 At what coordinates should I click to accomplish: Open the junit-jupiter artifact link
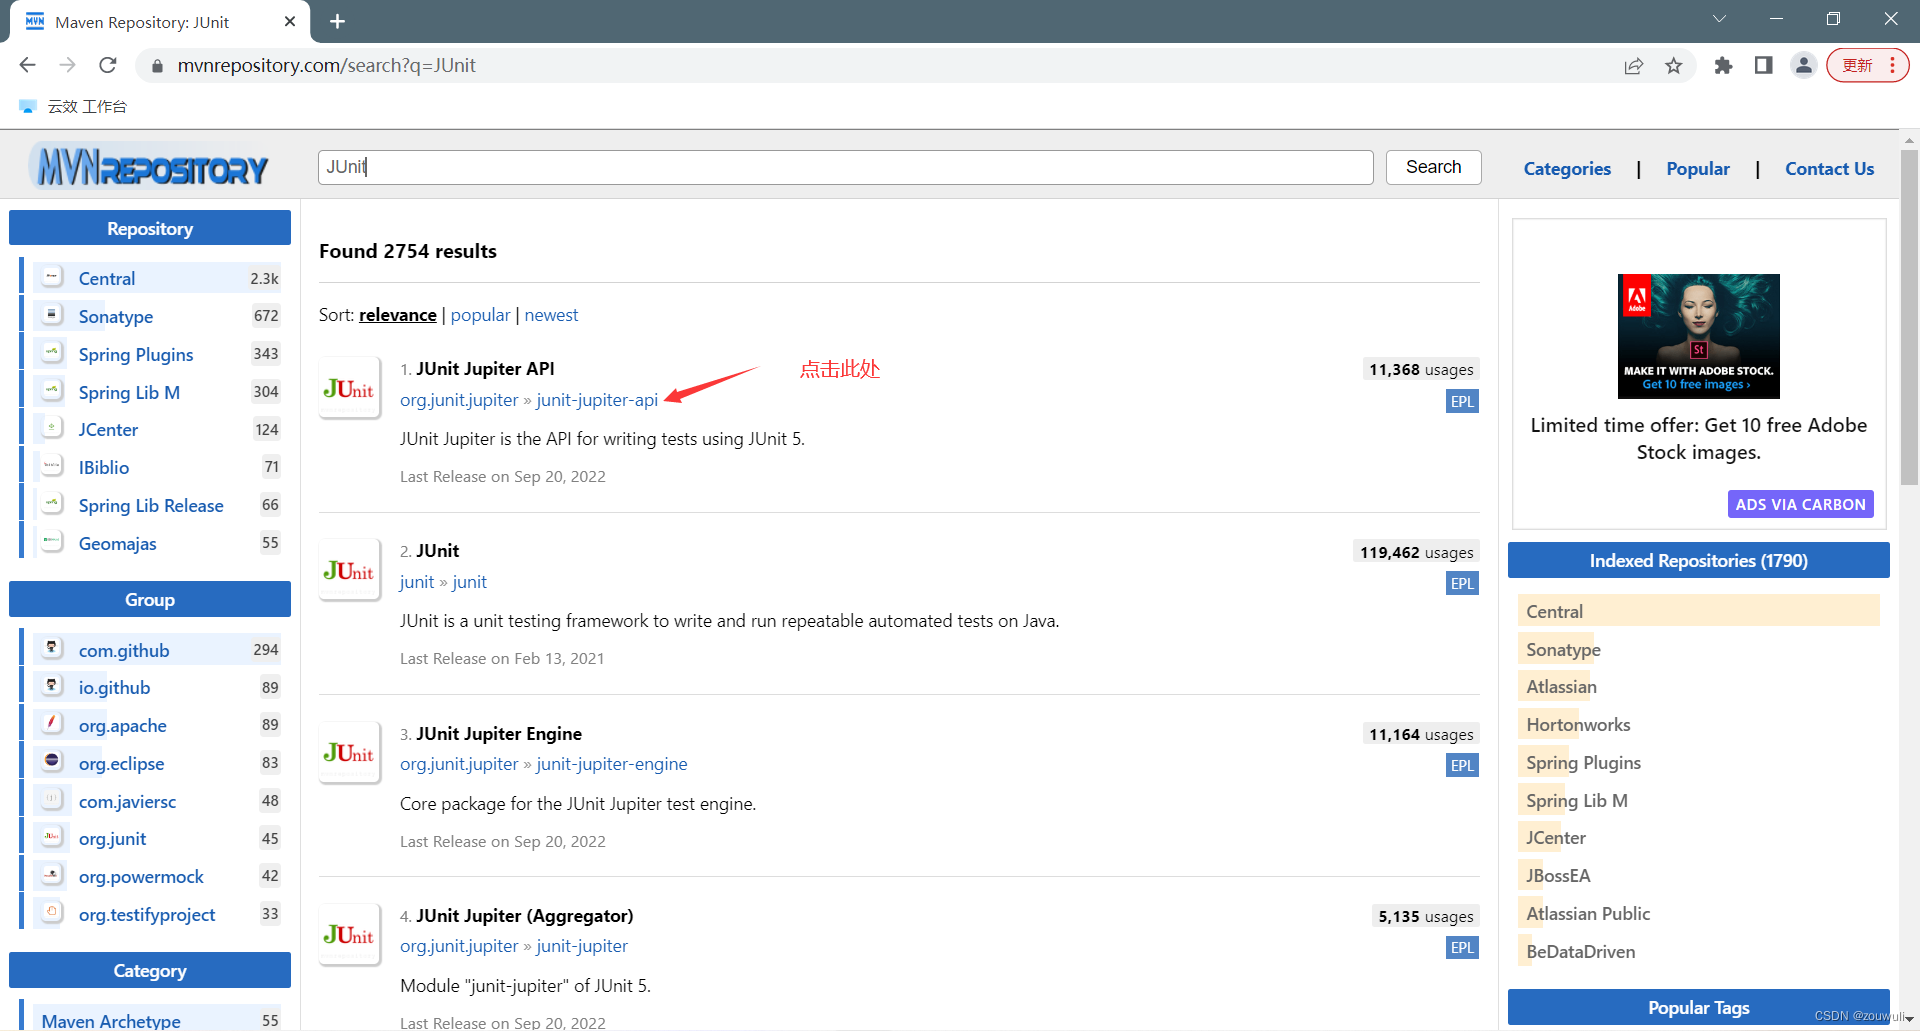tap(582, 946)
